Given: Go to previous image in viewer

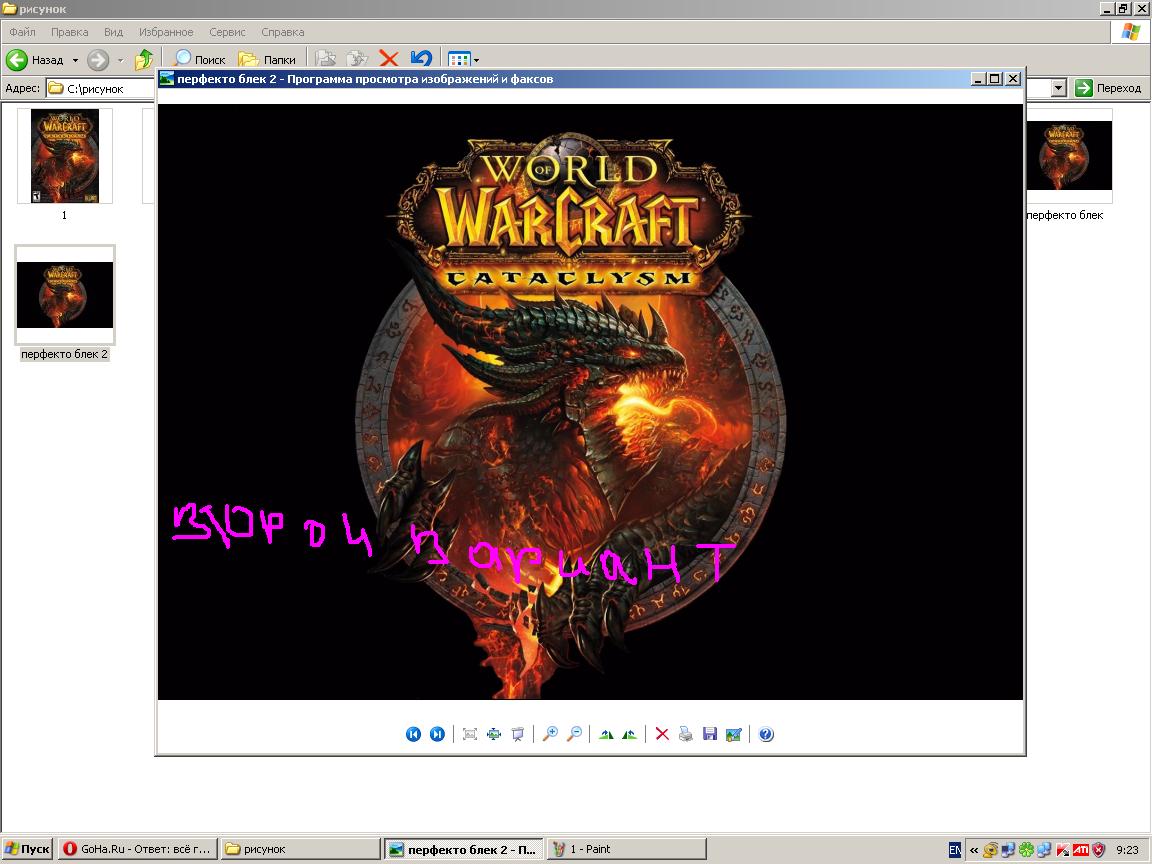Looking at the screenshot, I should coord(414,734).
